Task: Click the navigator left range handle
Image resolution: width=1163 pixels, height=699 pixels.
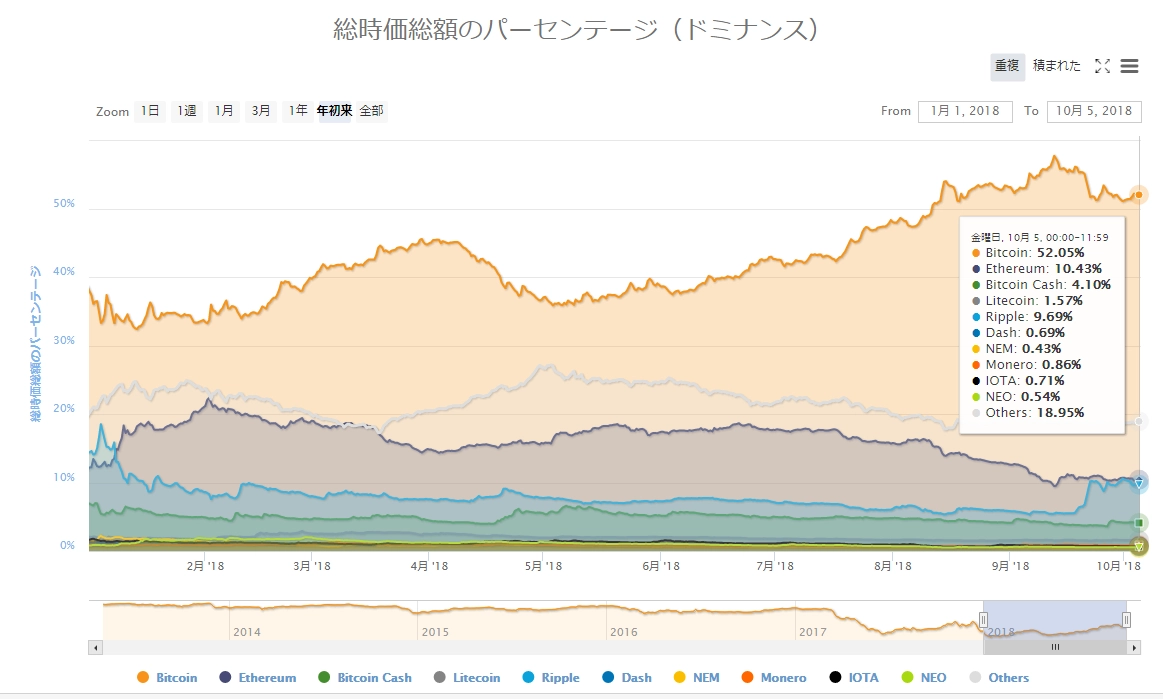Action: click(x=983, y=620)
